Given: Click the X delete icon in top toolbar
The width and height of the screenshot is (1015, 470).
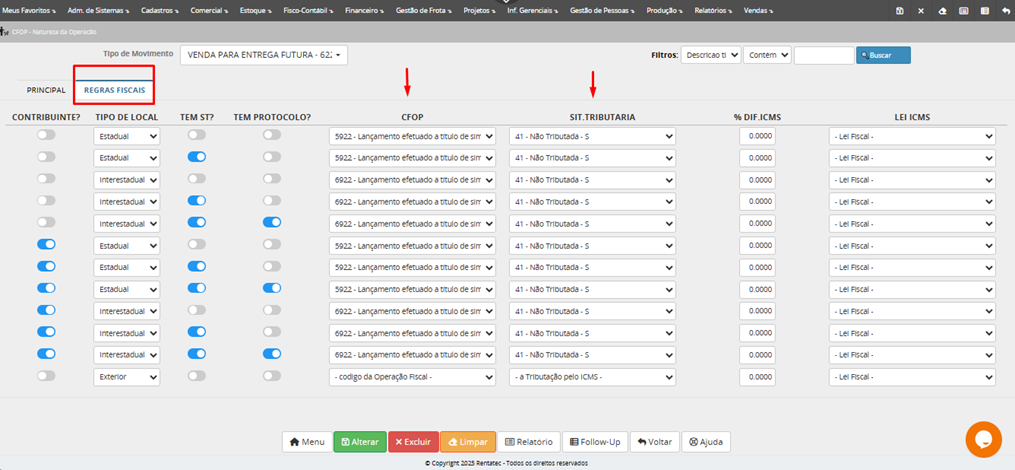Looking at the screenshot, I should [x=920, y=10].
